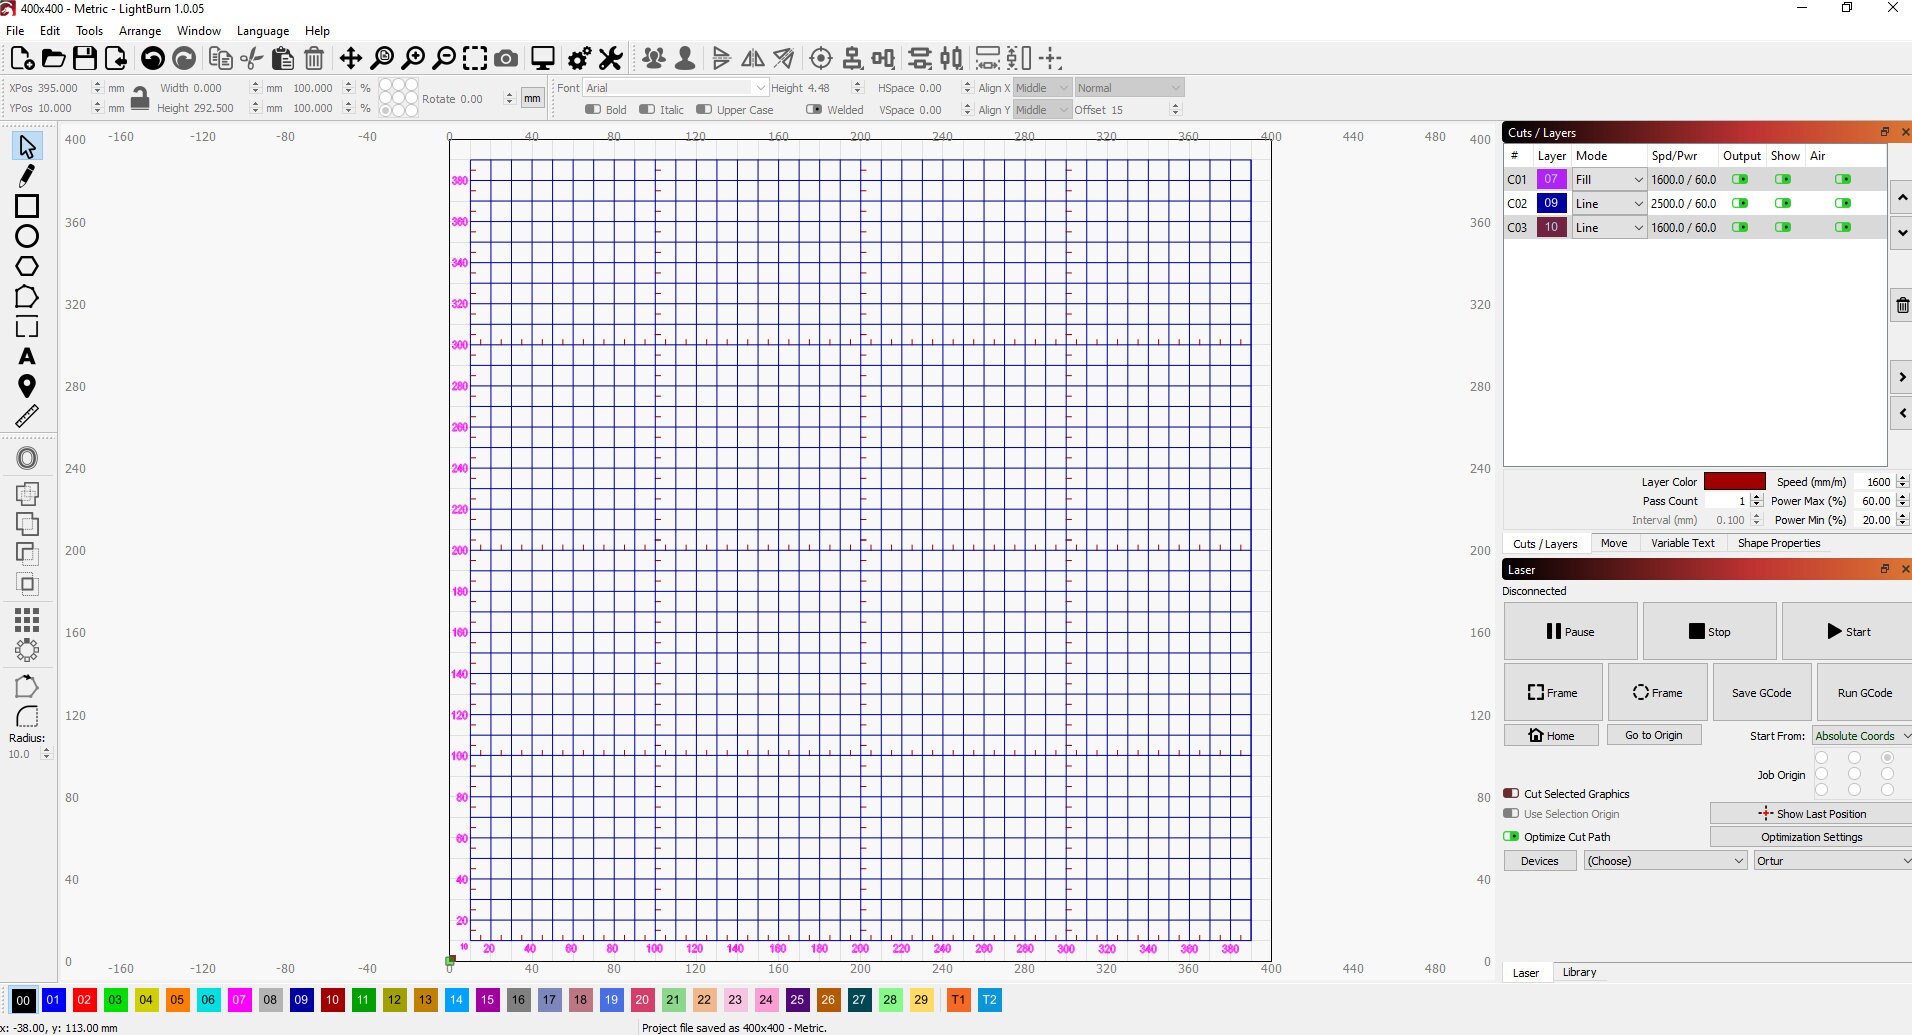This screenshot has height=1035, width=1912.
Task: Toggle Output for layer C02
Action: [x=1740, y=203]
